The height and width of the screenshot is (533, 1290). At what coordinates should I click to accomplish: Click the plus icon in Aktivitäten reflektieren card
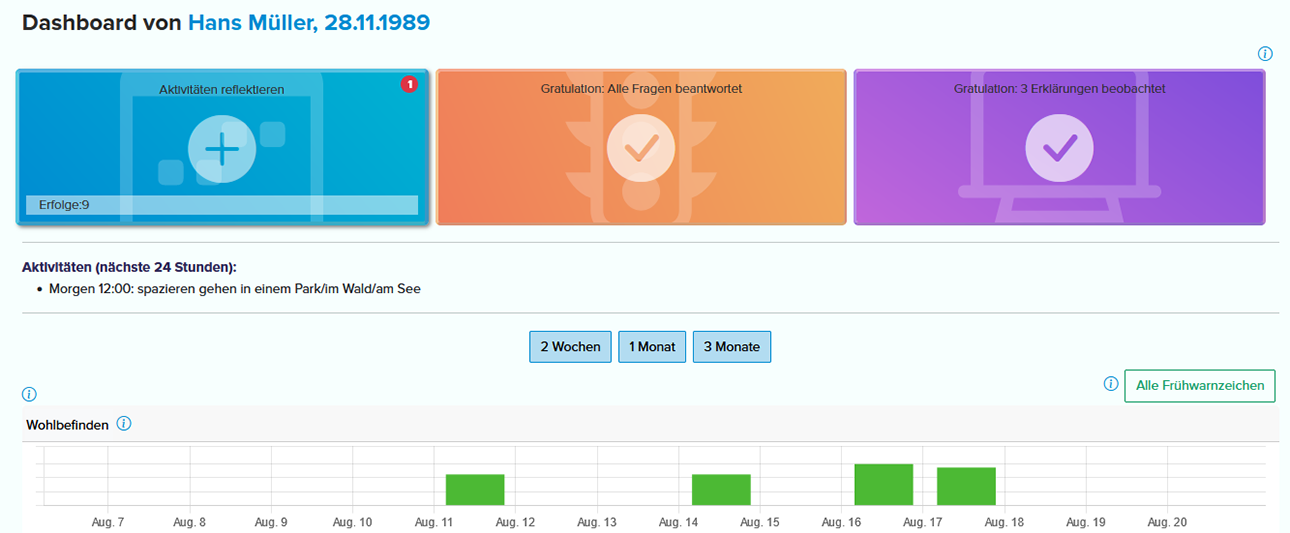point(221,149)
